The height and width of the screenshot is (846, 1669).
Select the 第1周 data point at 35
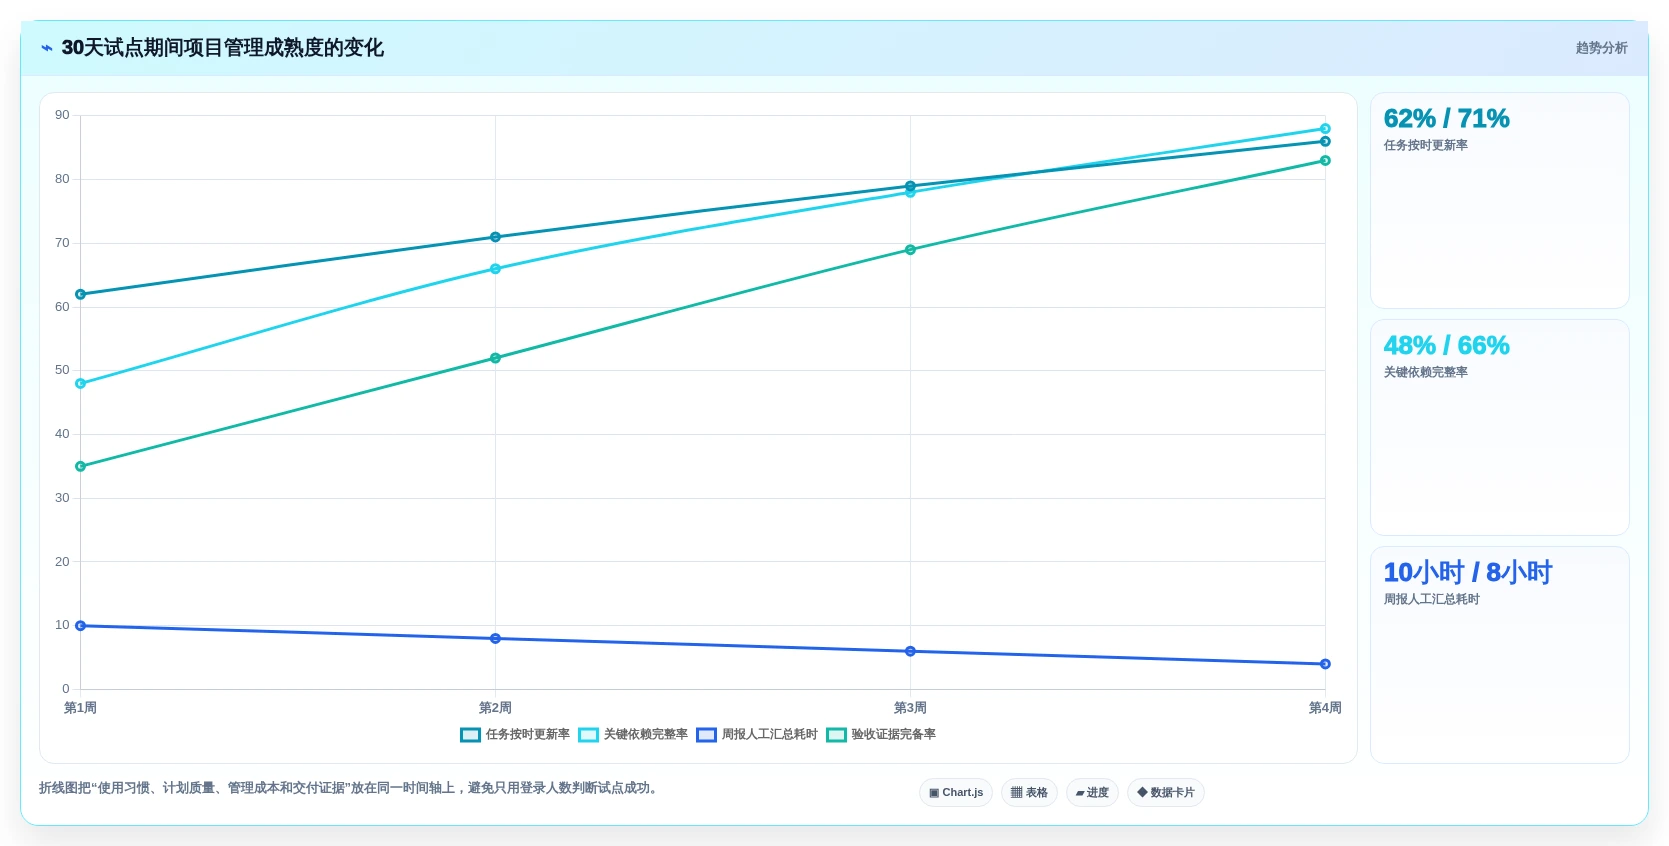pos(80,466)
